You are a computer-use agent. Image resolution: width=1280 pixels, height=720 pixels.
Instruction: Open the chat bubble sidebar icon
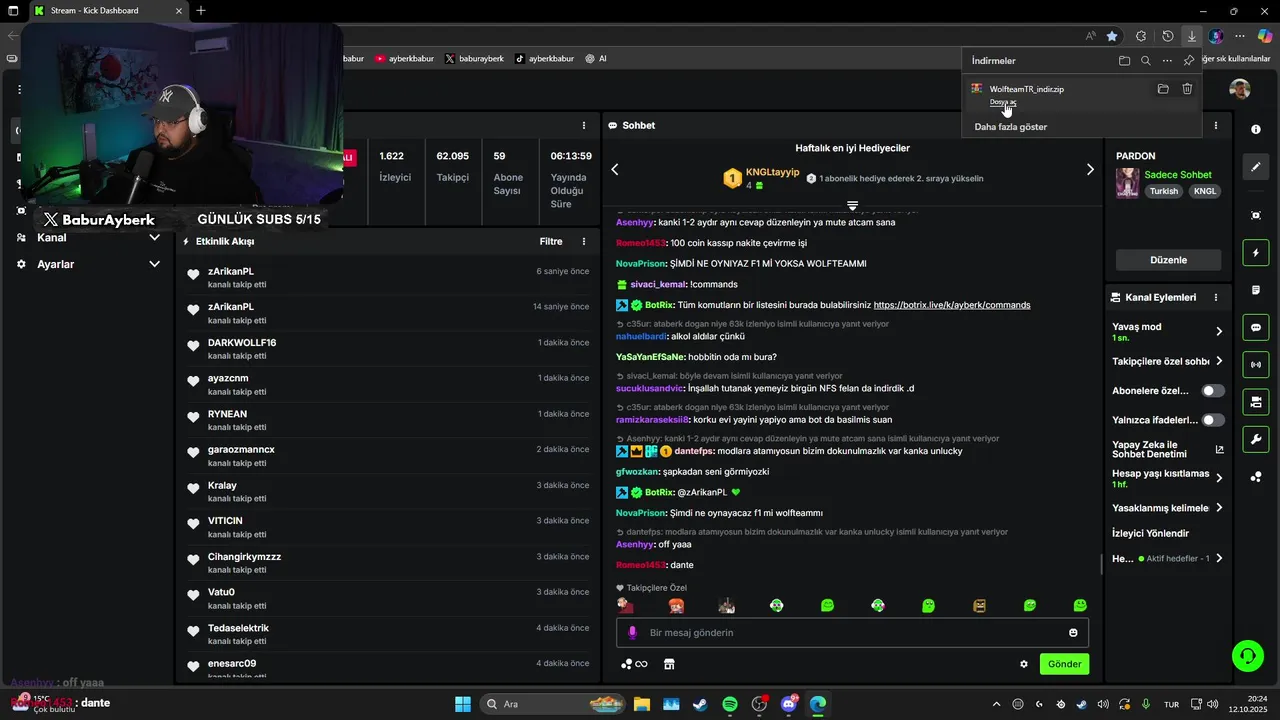tap(1256, 327)
